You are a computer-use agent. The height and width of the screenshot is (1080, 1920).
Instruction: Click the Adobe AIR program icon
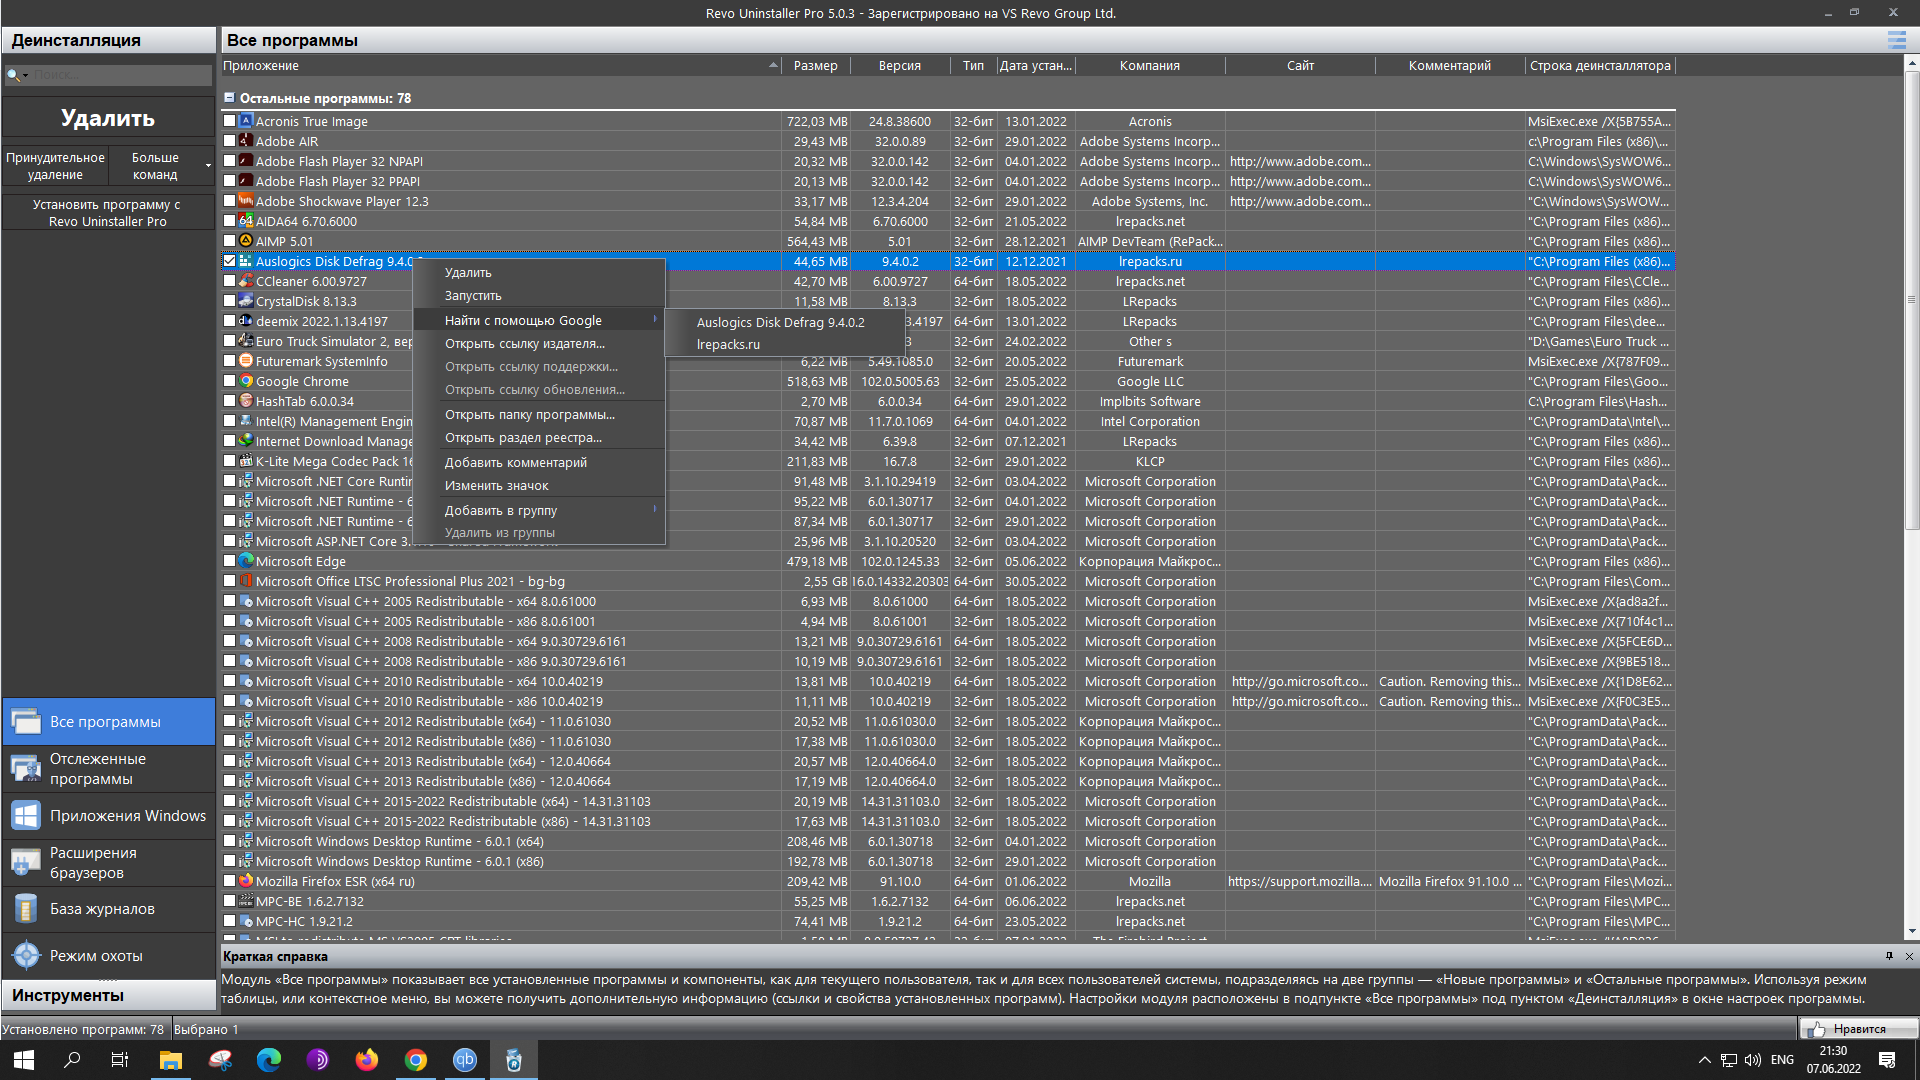tap(246, 141)
